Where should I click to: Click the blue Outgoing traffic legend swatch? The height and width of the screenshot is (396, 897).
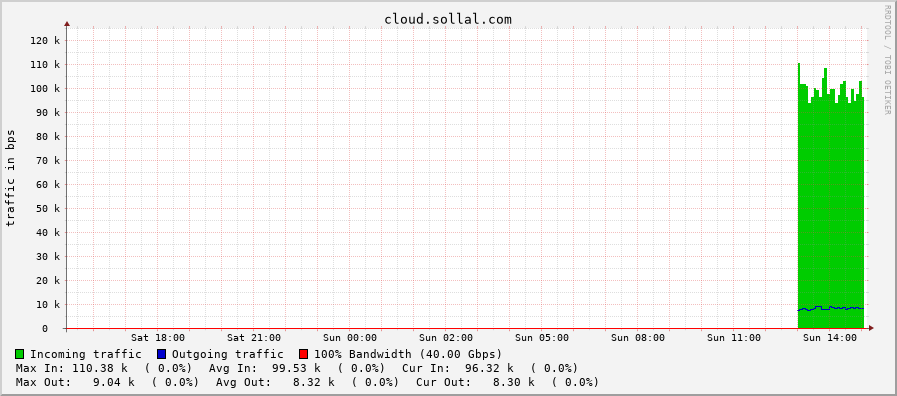(x=161, y=354)
